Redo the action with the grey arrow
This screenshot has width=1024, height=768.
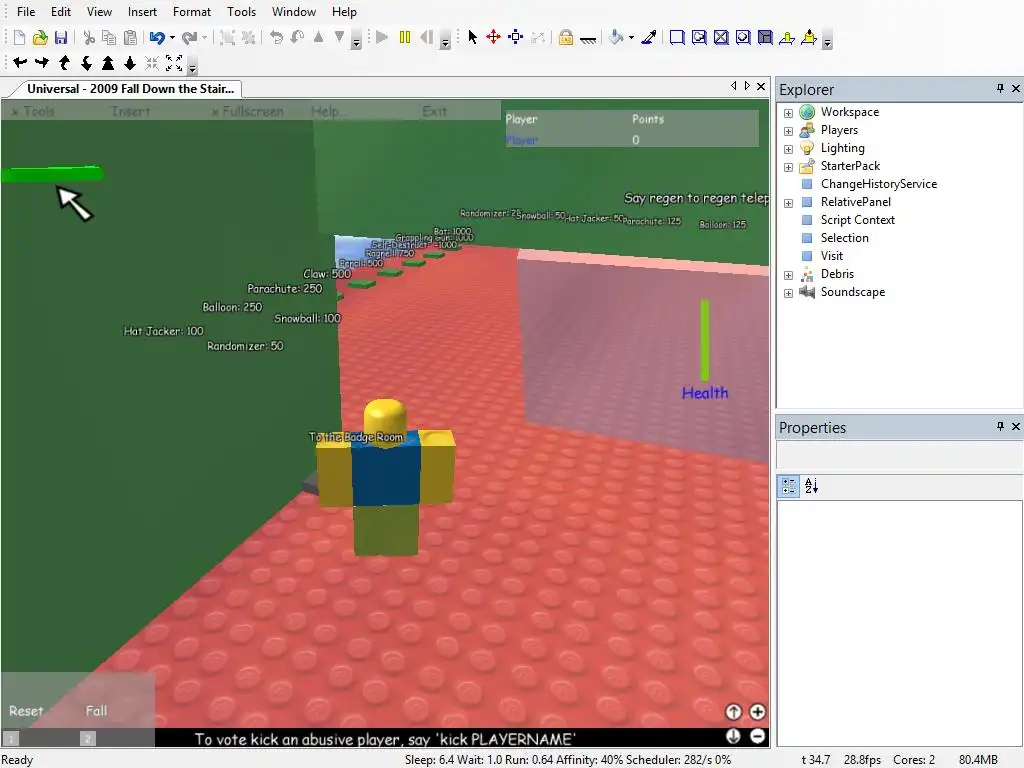coord(189,38)
